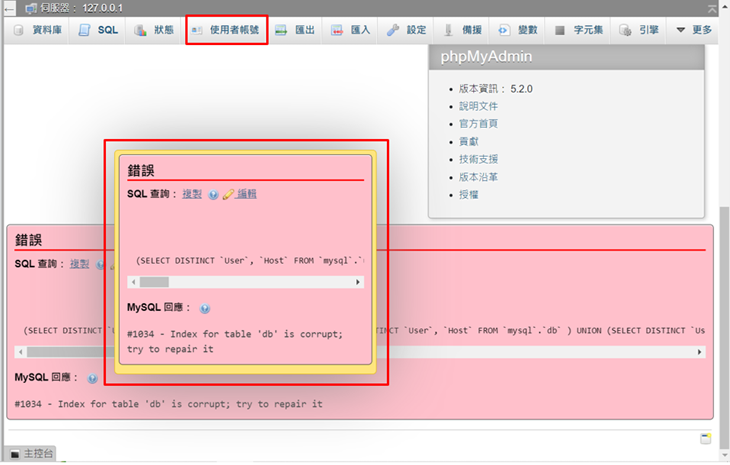The image size is (730, 465).
Task: Click the engines icon beside 引擎
Action: point(625,31)
